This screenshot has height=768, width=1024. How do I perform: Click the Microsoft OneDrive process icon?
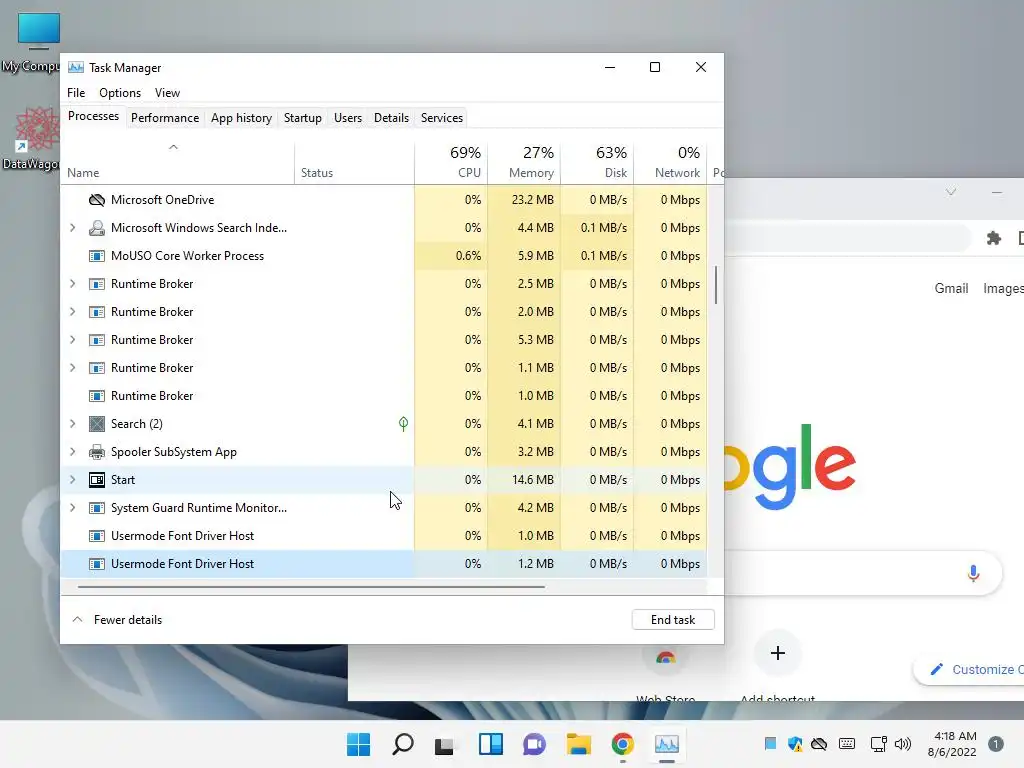[97, 200]
